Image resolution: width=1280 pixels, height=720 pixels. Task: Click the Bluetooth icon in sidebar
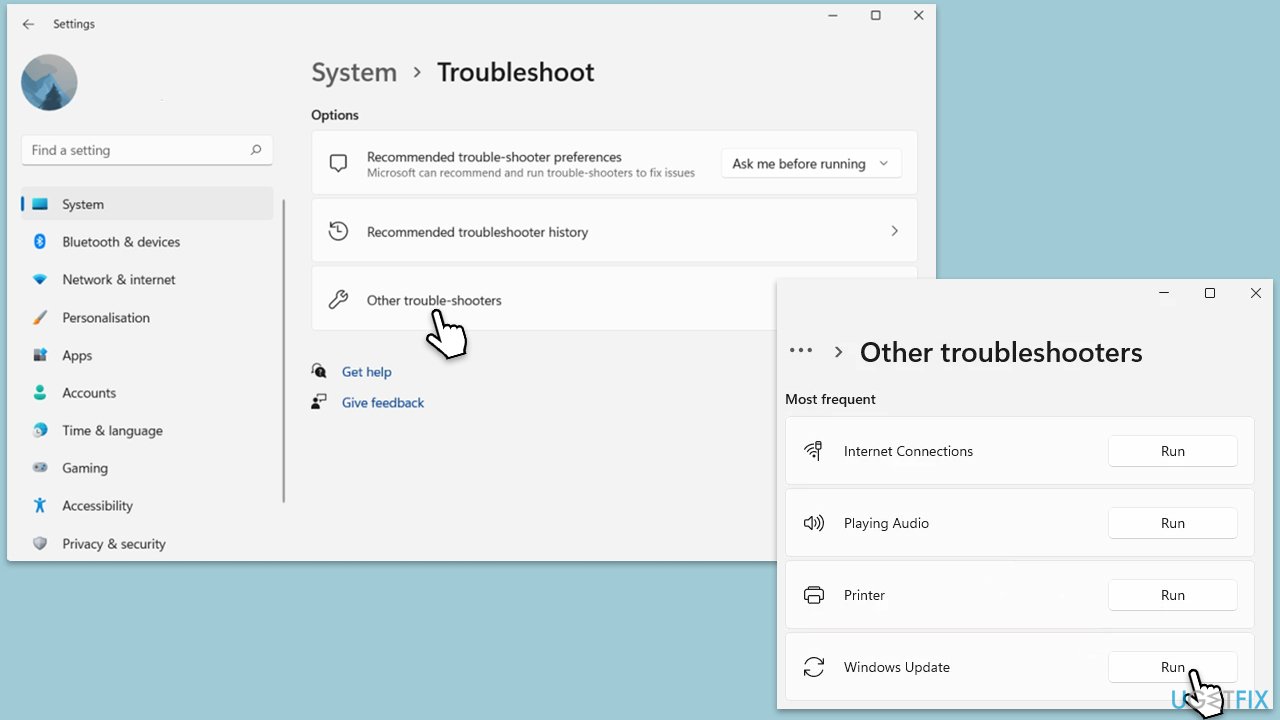click(40, 242)
